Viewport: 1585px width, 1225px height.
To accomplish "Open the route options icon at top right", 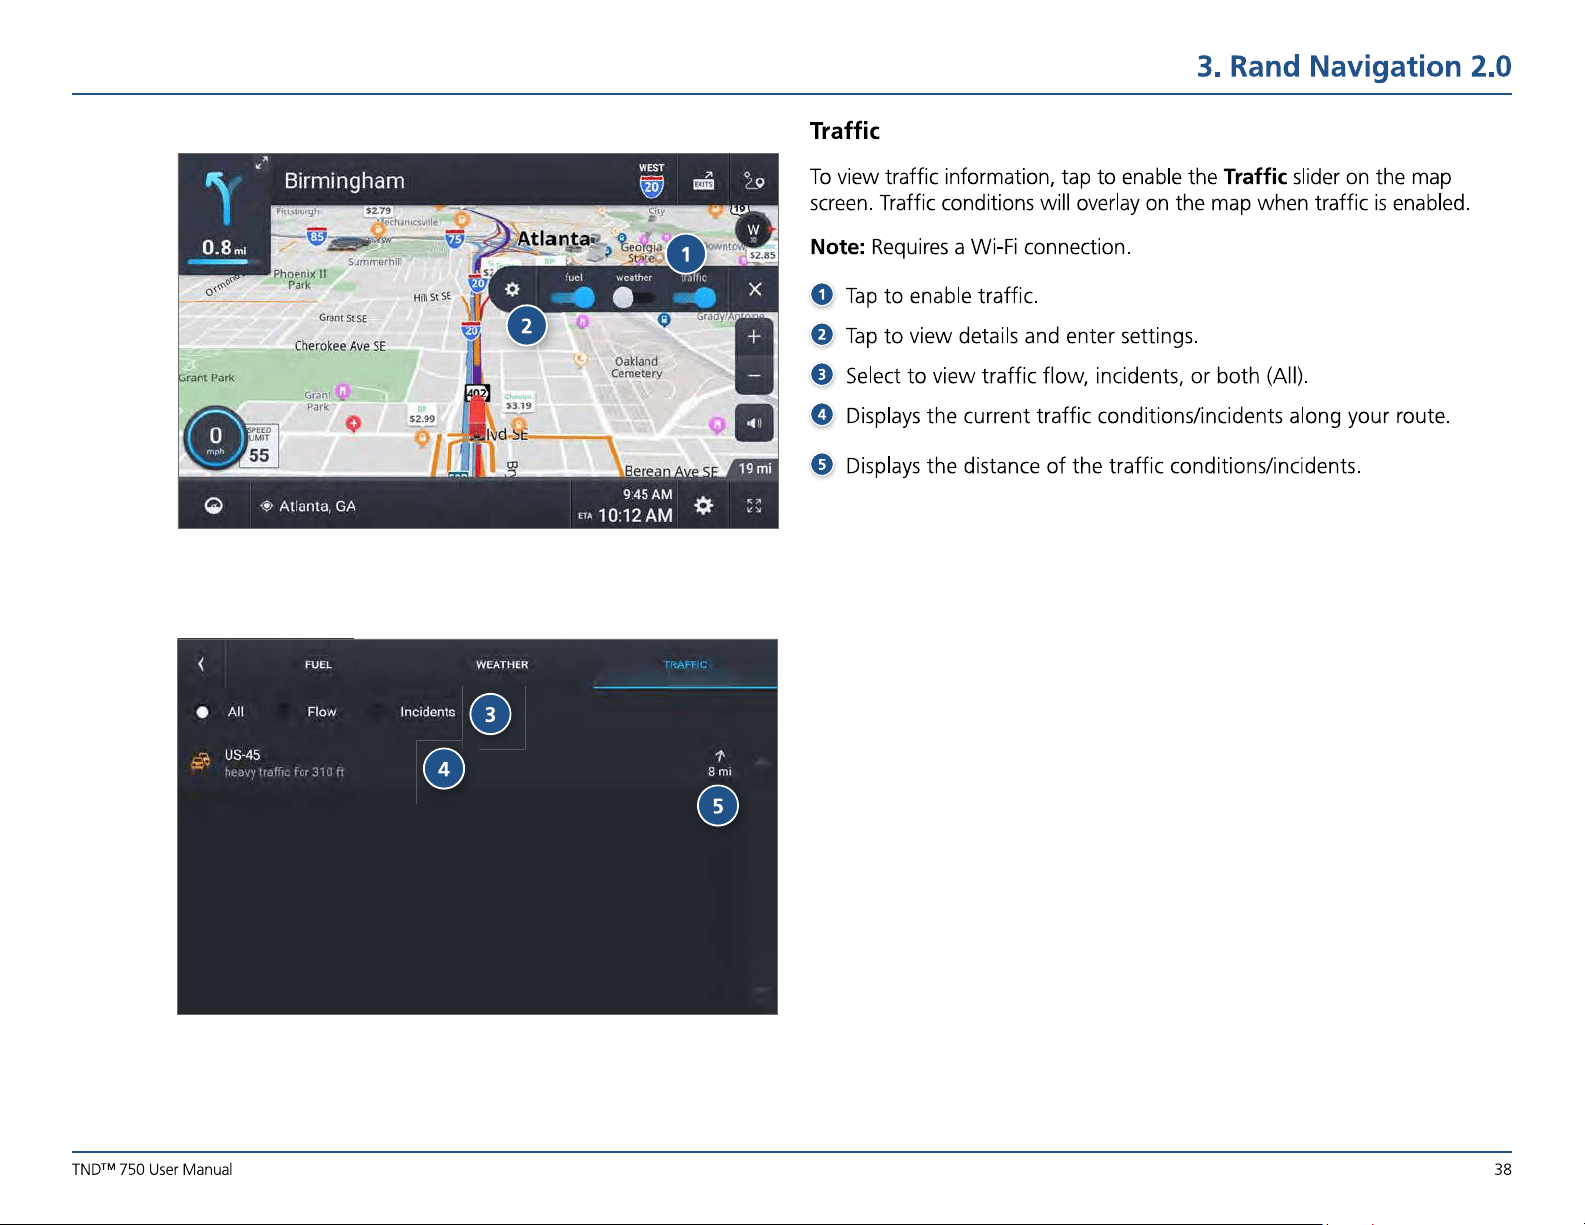I will pos(754,181).
